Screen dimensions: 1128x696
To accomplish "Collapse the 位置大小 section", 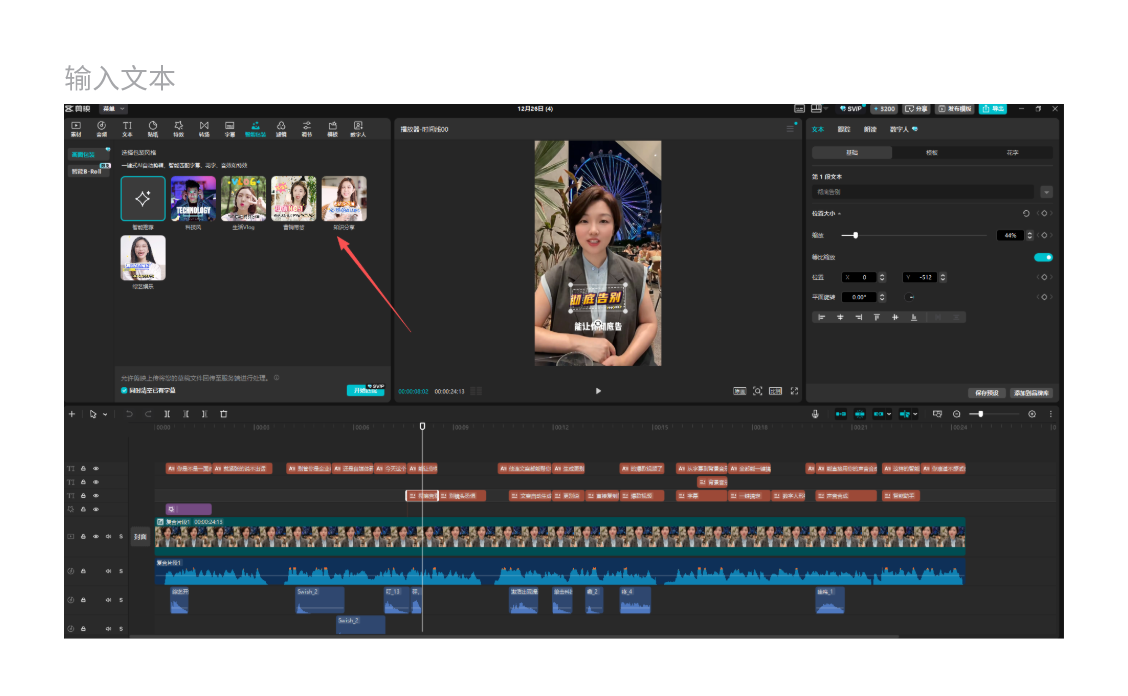I will pos(839,213).
